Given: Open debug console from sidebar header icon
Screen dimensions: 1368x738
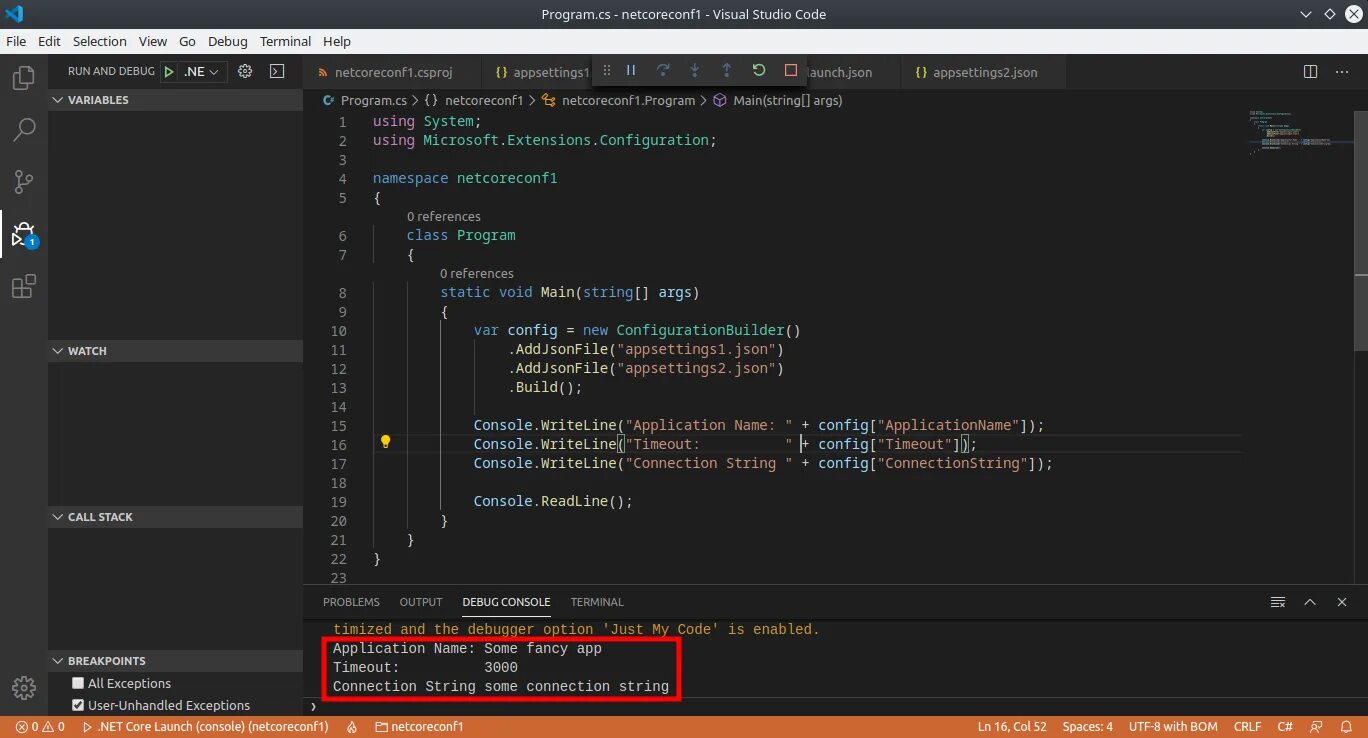Looking at the screenshot, I should pos(277,71).
